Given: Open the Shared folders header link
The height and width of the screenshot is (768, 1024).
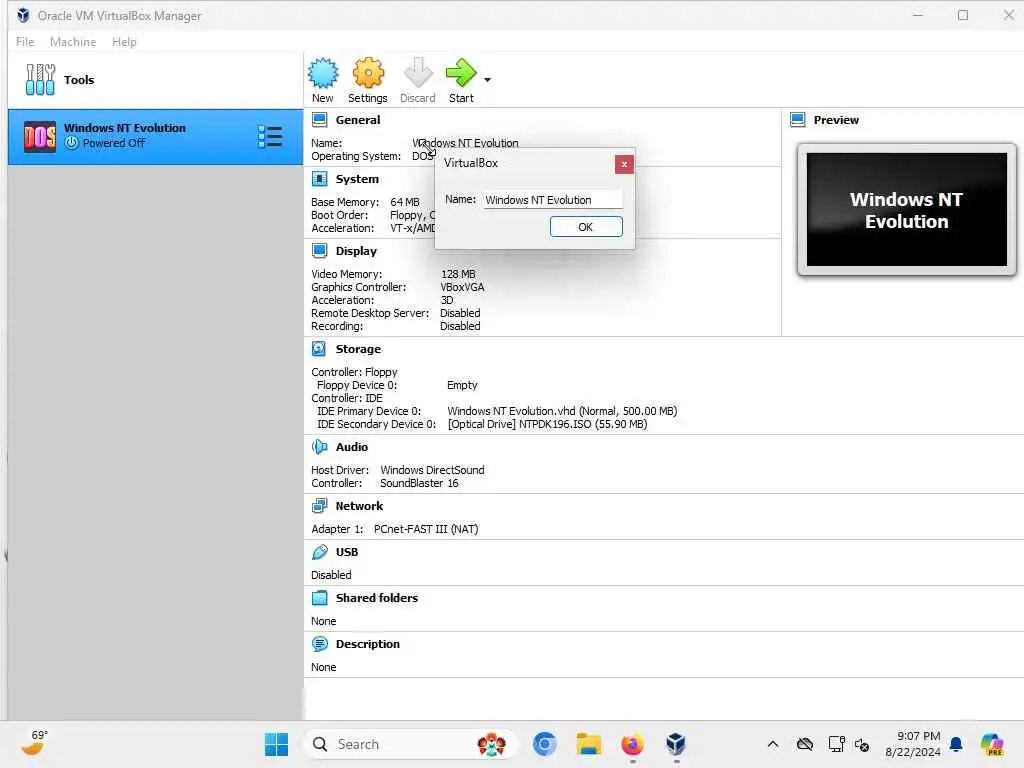Looking at the screenshot, I should 377,598.
